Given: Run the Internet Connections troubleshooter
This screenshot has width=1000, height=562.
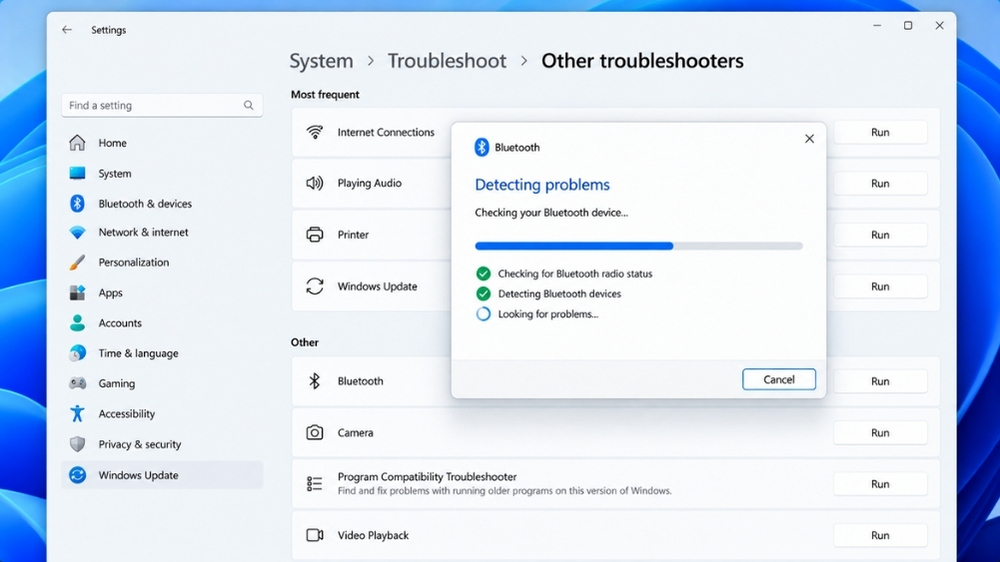Looking at the screenshot, I should click(880, 132).
